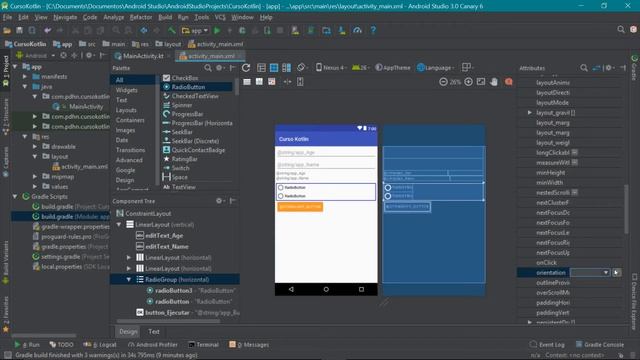Toggle second radio button in blueprint view
This screenshot has width=640, height=360.
[x=388, y=196]
